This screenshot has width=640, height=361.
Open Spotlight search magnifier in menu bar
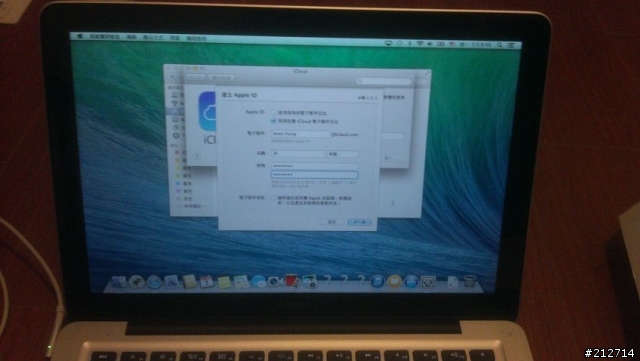(x=500, y=45)
